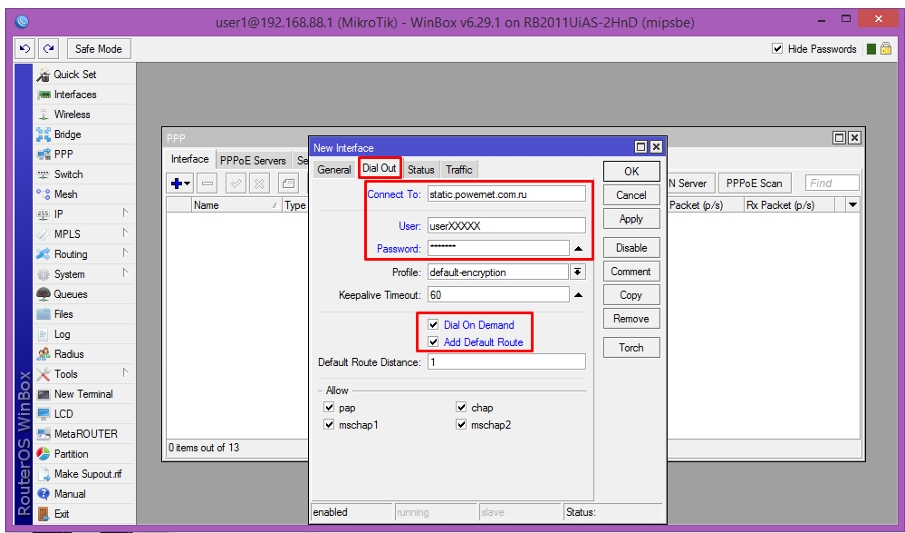Viewport: 905px width, 533px height.
Task: Click OK in the New Interface dialog
Action: [631, 172]
